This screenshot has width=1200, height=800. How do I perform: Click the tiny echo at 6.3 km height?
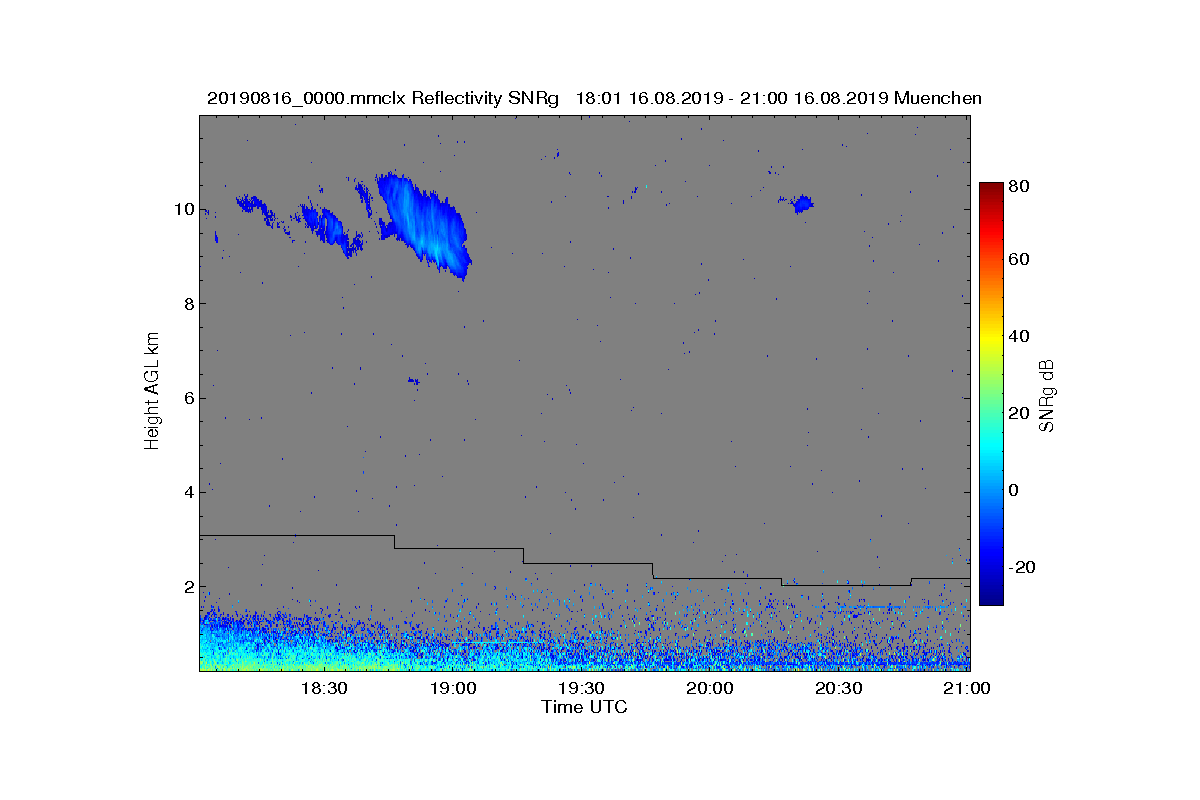click(414, 381)
